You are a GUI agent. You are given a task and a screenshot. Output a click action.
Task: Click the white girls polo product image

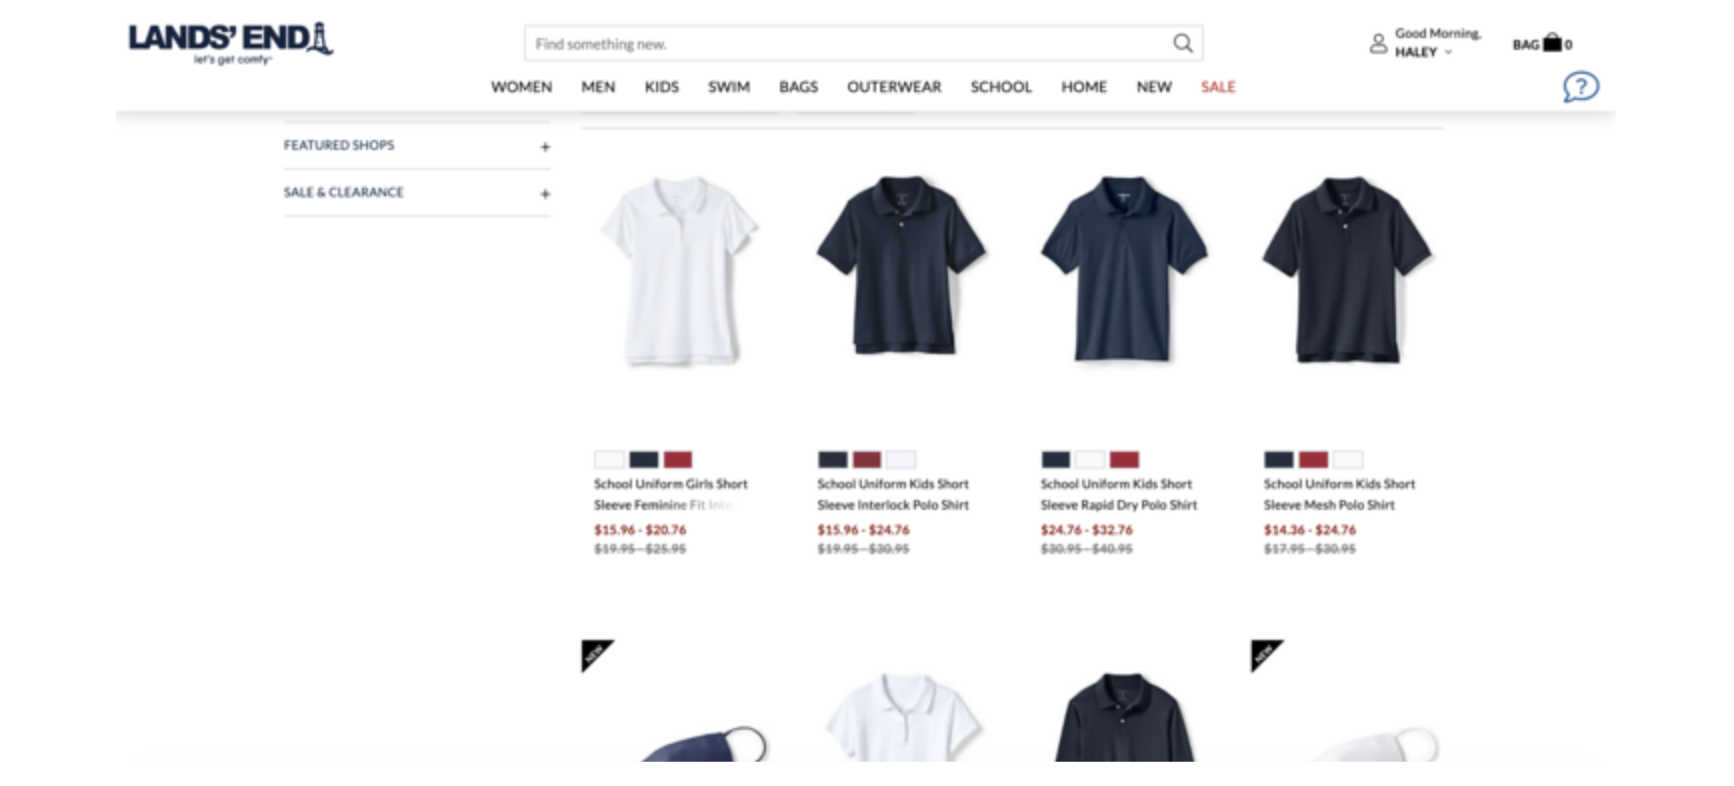(680, 272)
